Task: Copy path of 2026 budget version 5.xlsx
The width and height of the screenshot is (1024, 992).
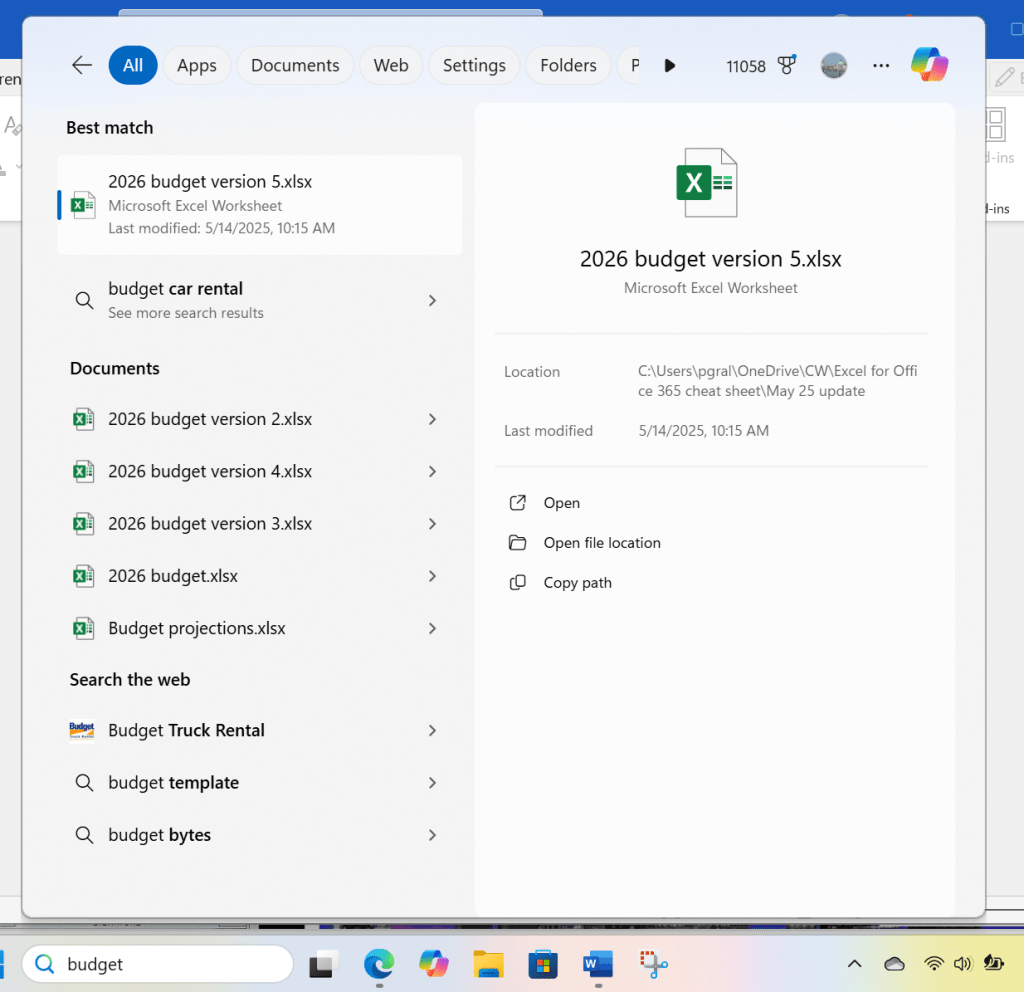Action: pos(575,582)
